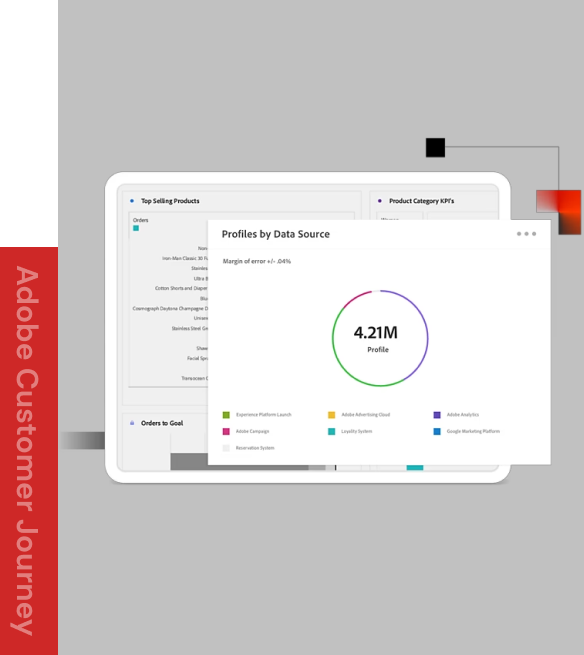Click the purple dot beside Product Category KPI's
584x655 pixels.
(x=379, y=201)
